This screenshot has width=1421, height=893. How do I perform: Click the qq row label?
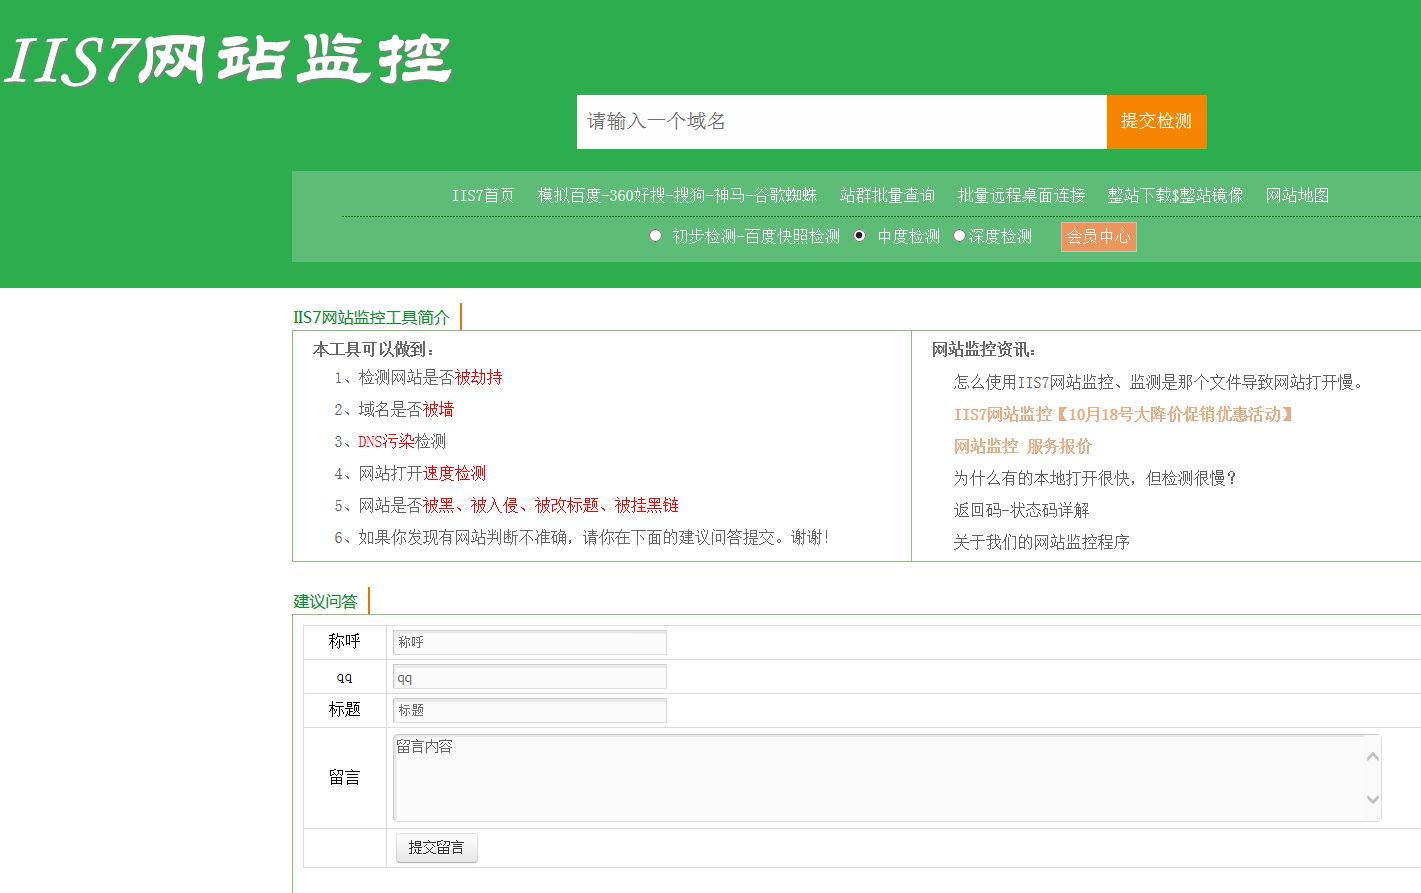click(344, 677)
